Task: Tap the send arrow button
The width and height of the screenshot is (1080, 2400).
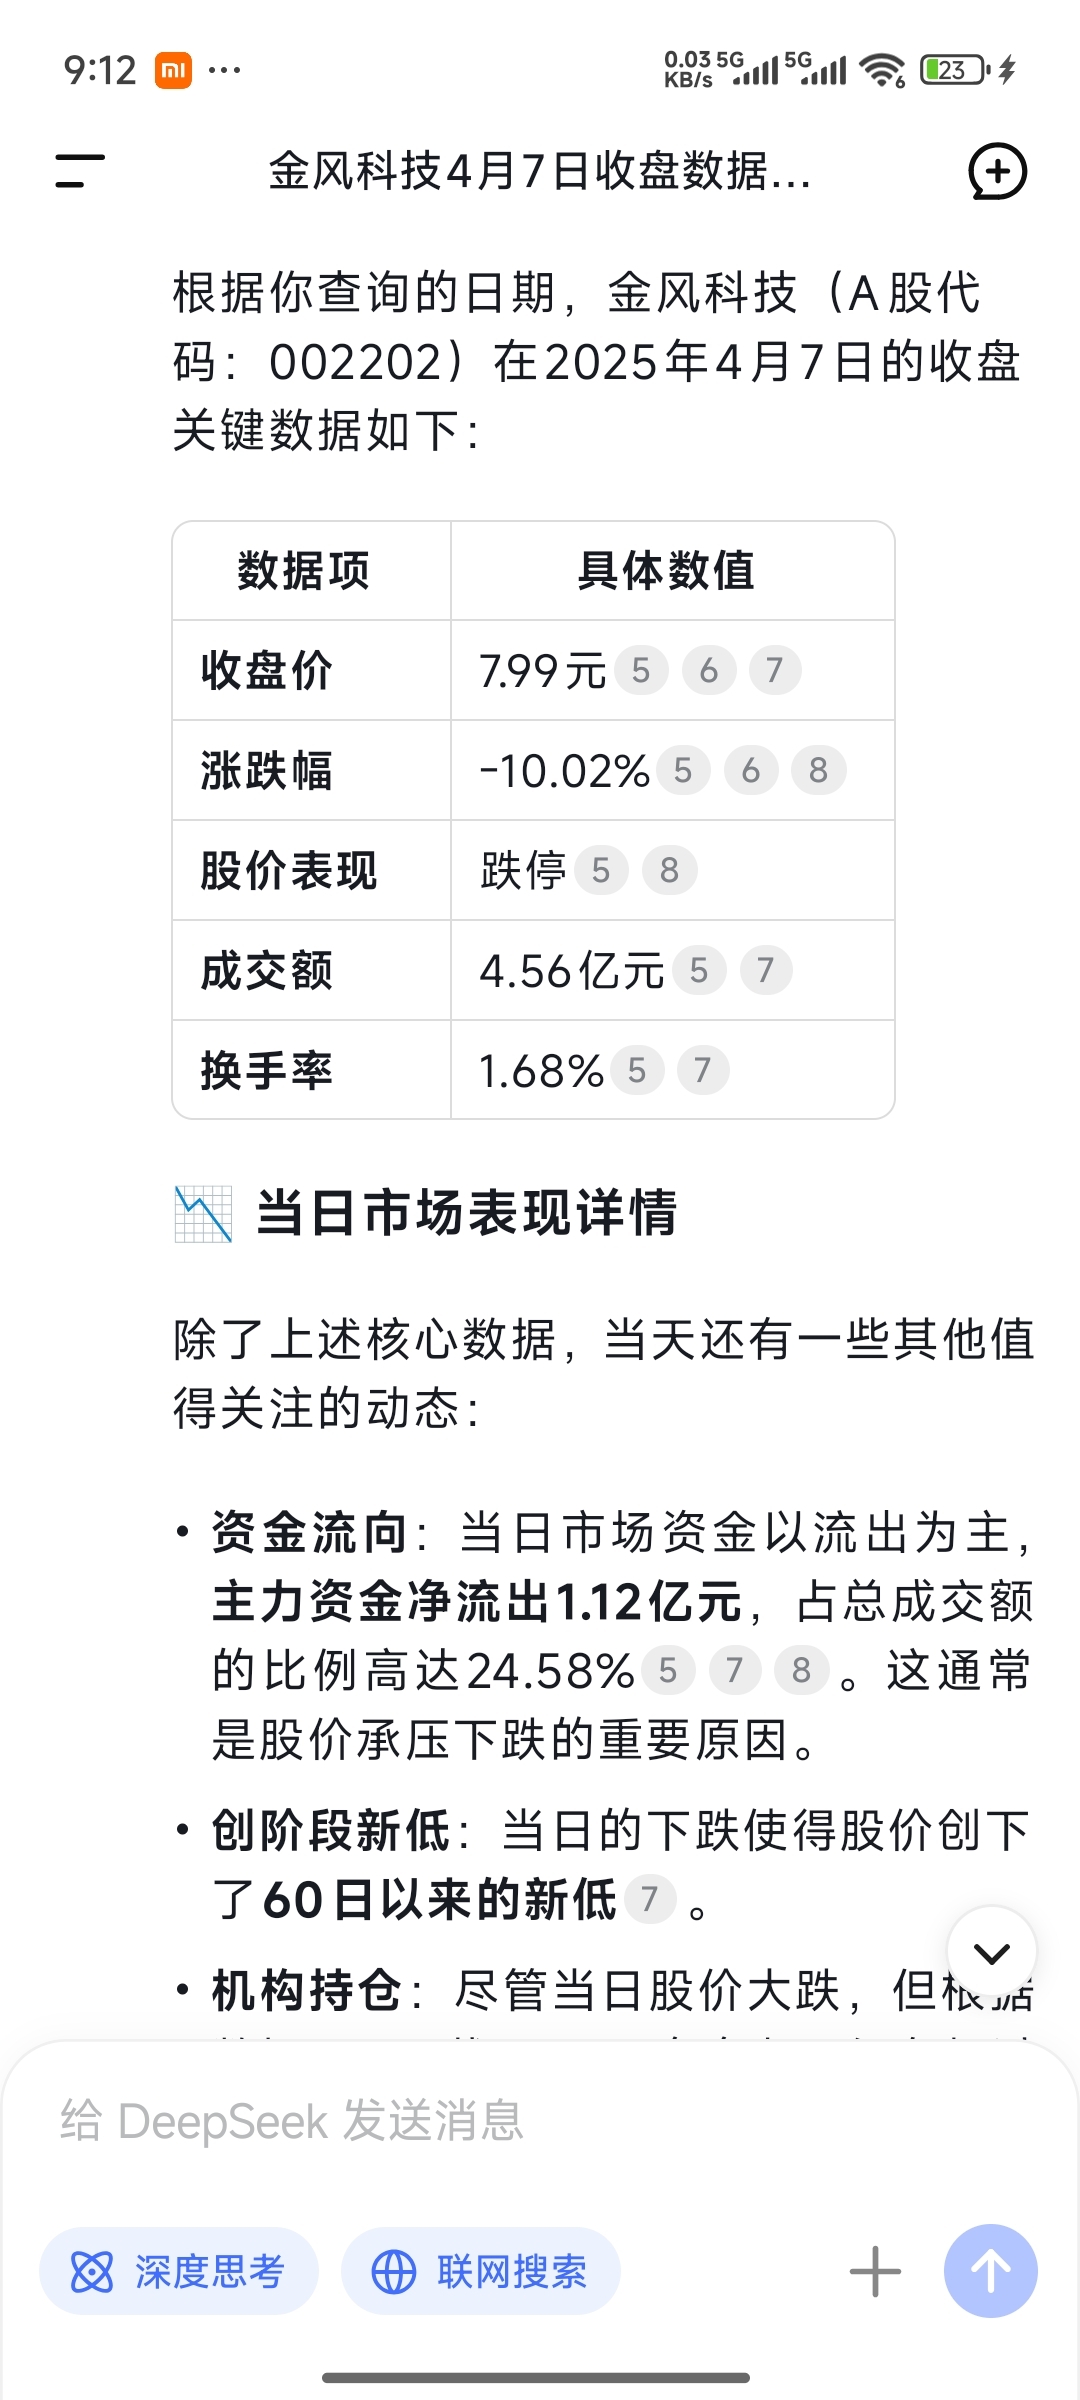Action: 990,2270
